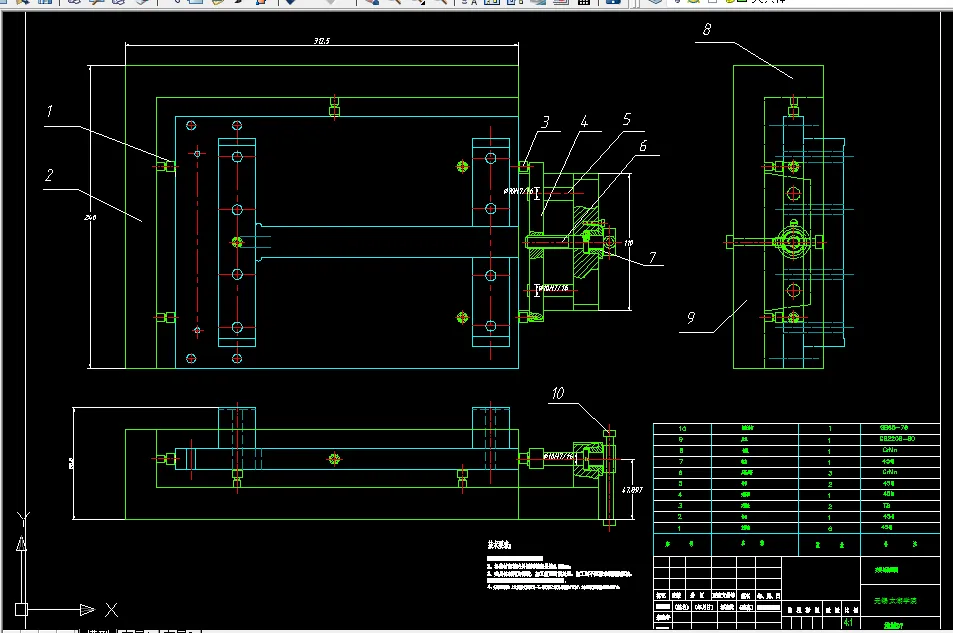Viewport: 953px width, 633px height.
Task: Select the 4:1 scale value in title block
Action: click(848, 623)
